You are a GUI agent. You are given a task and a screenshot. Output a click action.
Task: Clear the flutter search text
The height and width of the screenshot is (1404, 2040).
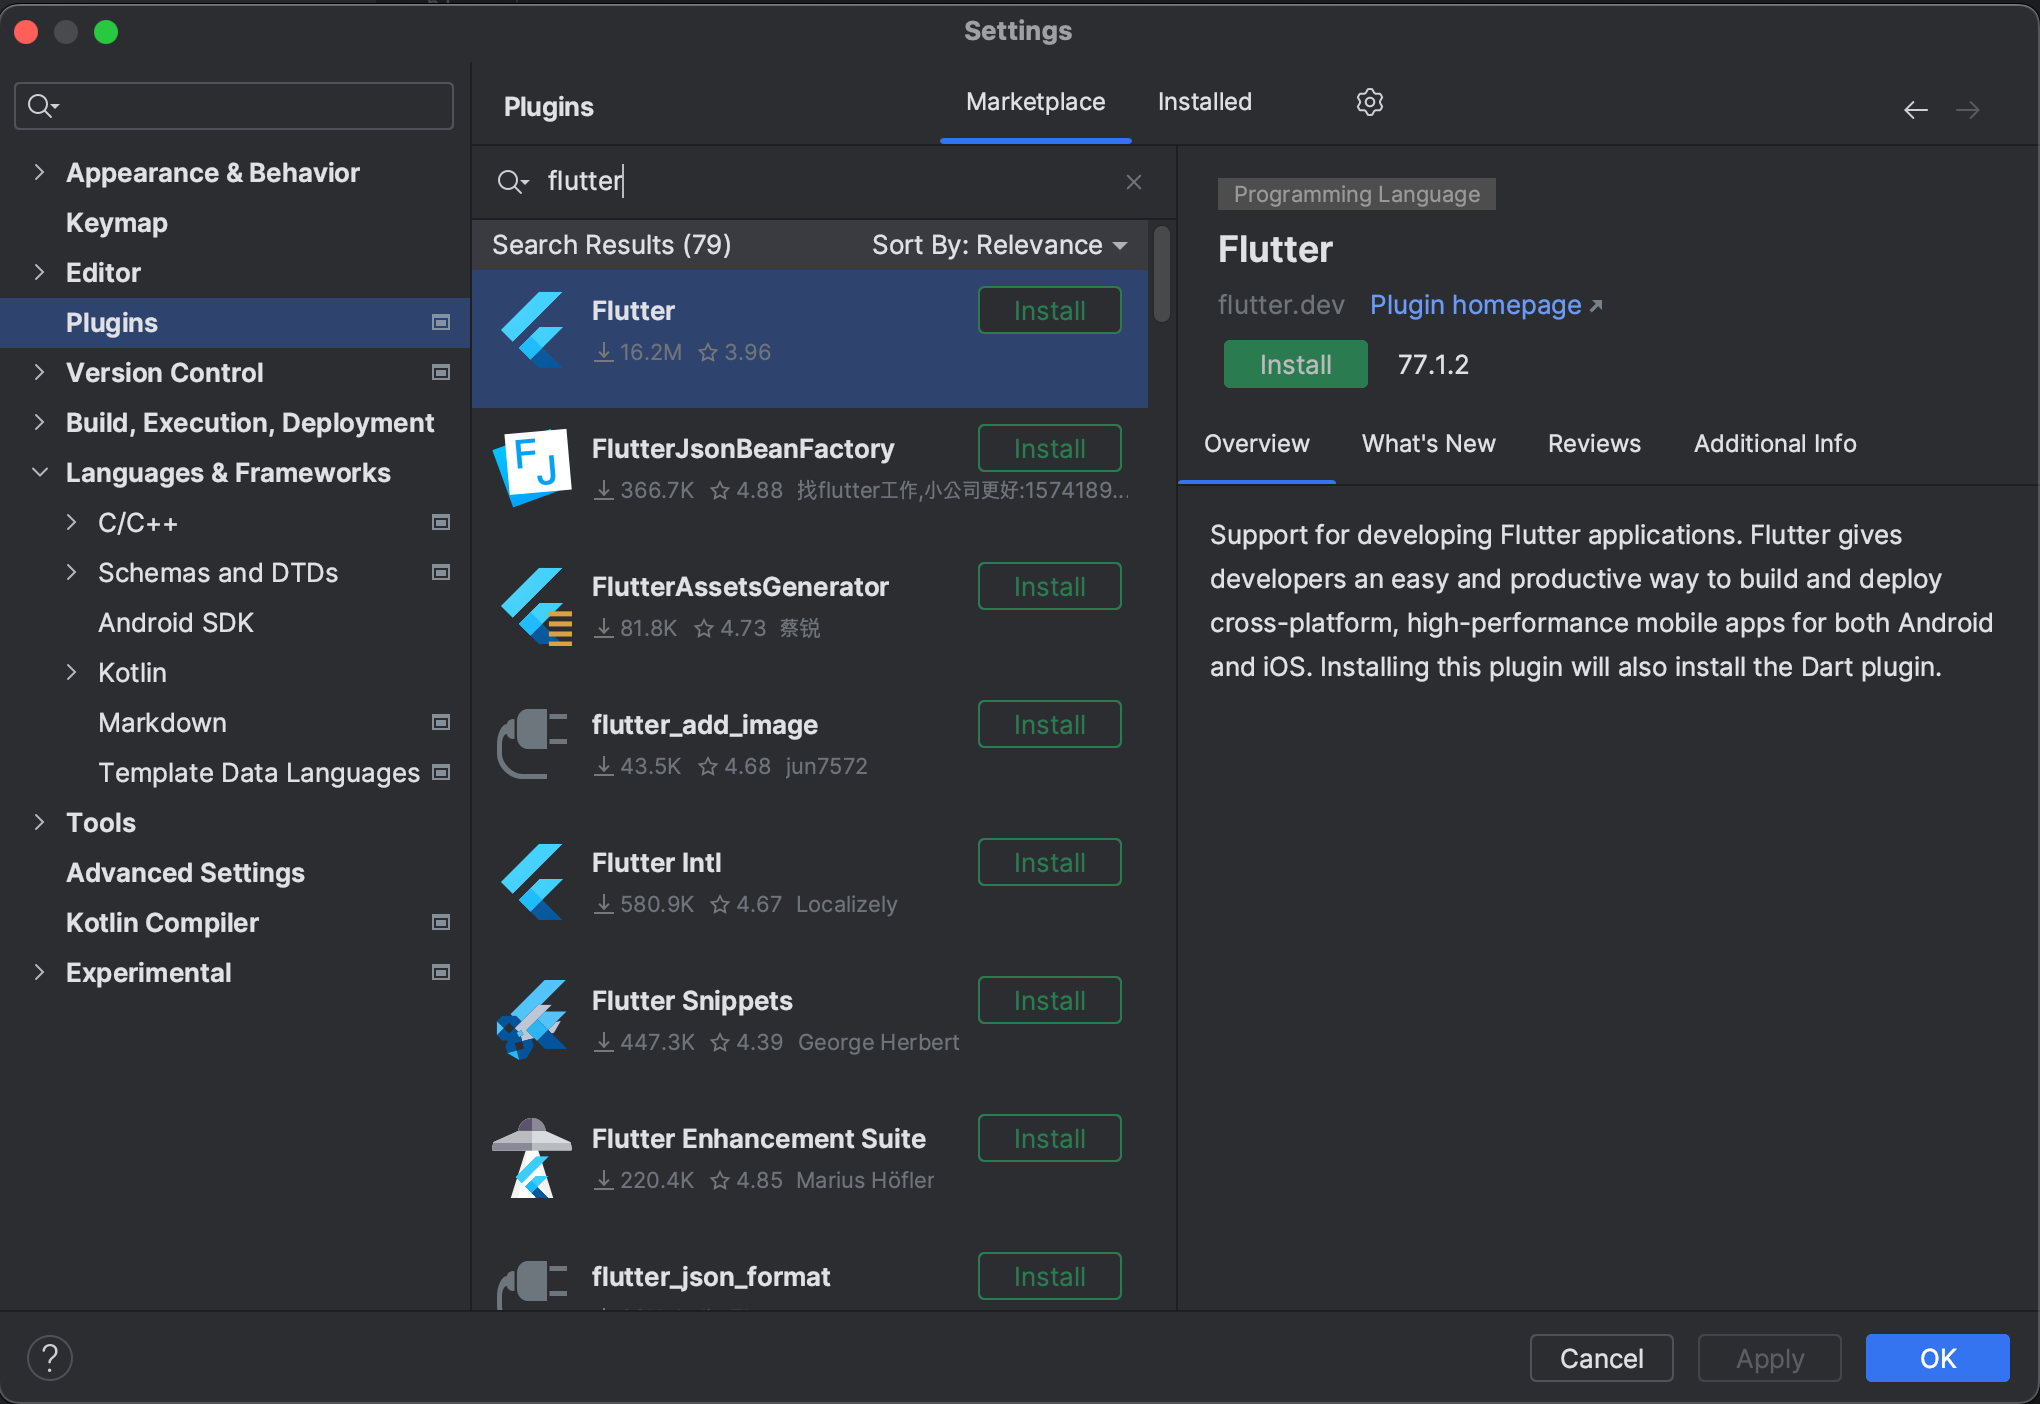pyautogui.click(x=1133, y=182)
